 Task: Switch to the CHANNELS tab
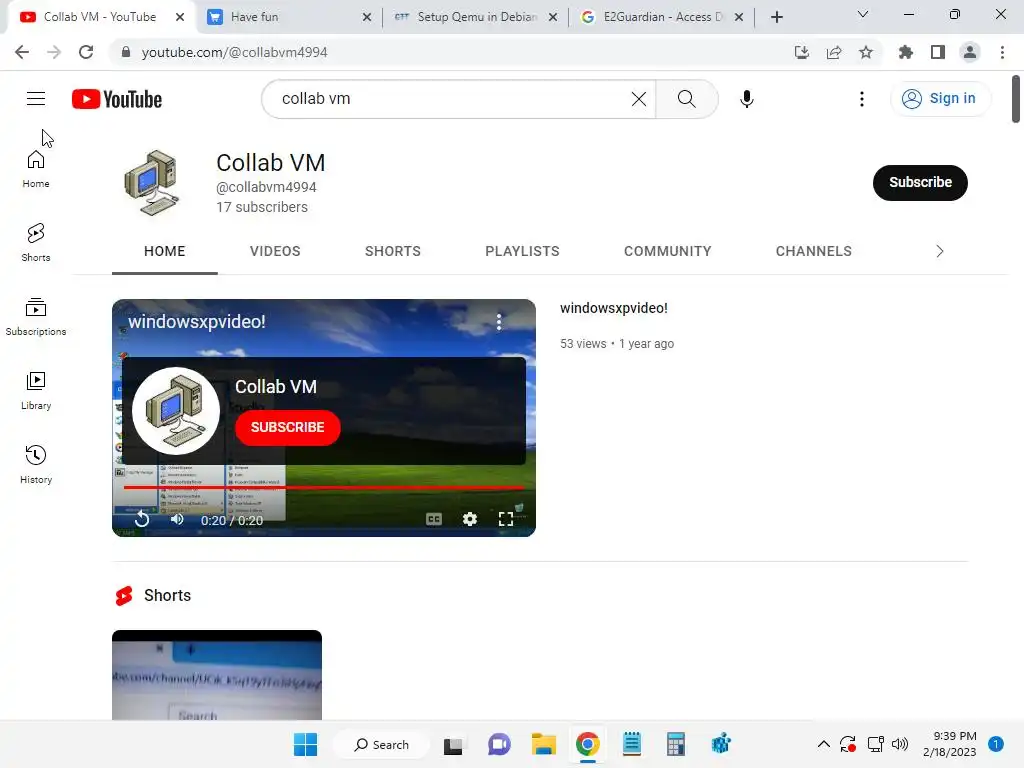click(x=813, y=251)
